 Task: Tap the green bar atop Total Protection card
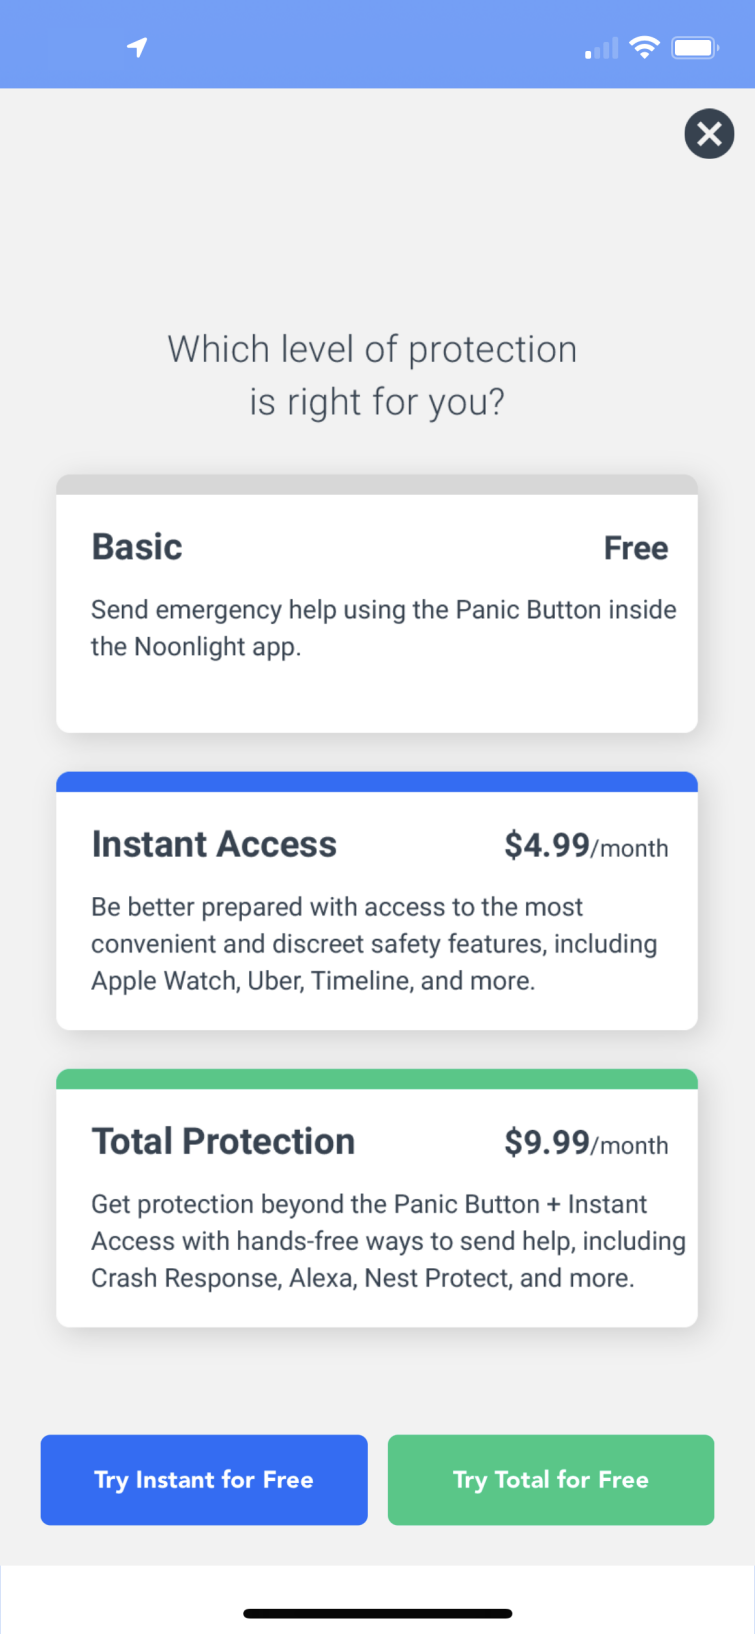(377, 1079)
